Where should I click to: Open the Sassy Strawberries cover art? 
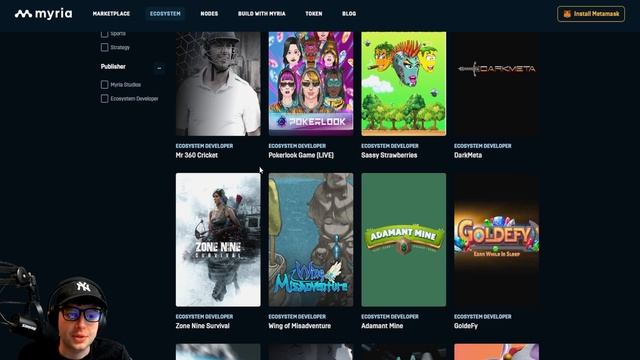[x=404, y=84]
